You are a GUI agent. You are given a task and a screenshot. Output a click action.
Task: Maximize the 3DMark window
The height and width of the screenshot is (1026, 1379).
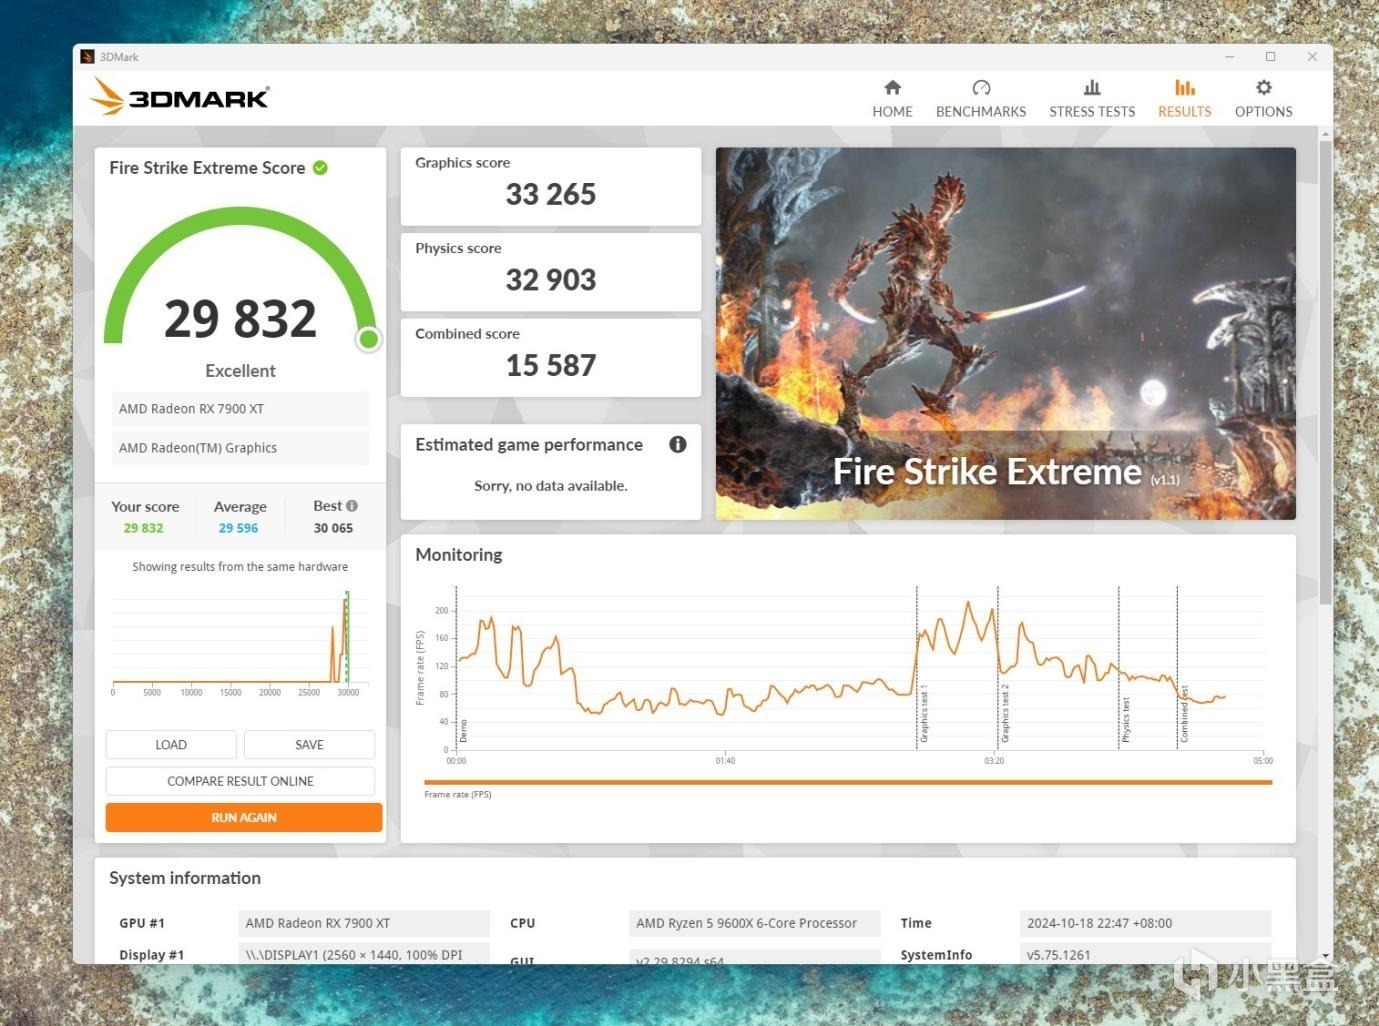coord(1271,57)
